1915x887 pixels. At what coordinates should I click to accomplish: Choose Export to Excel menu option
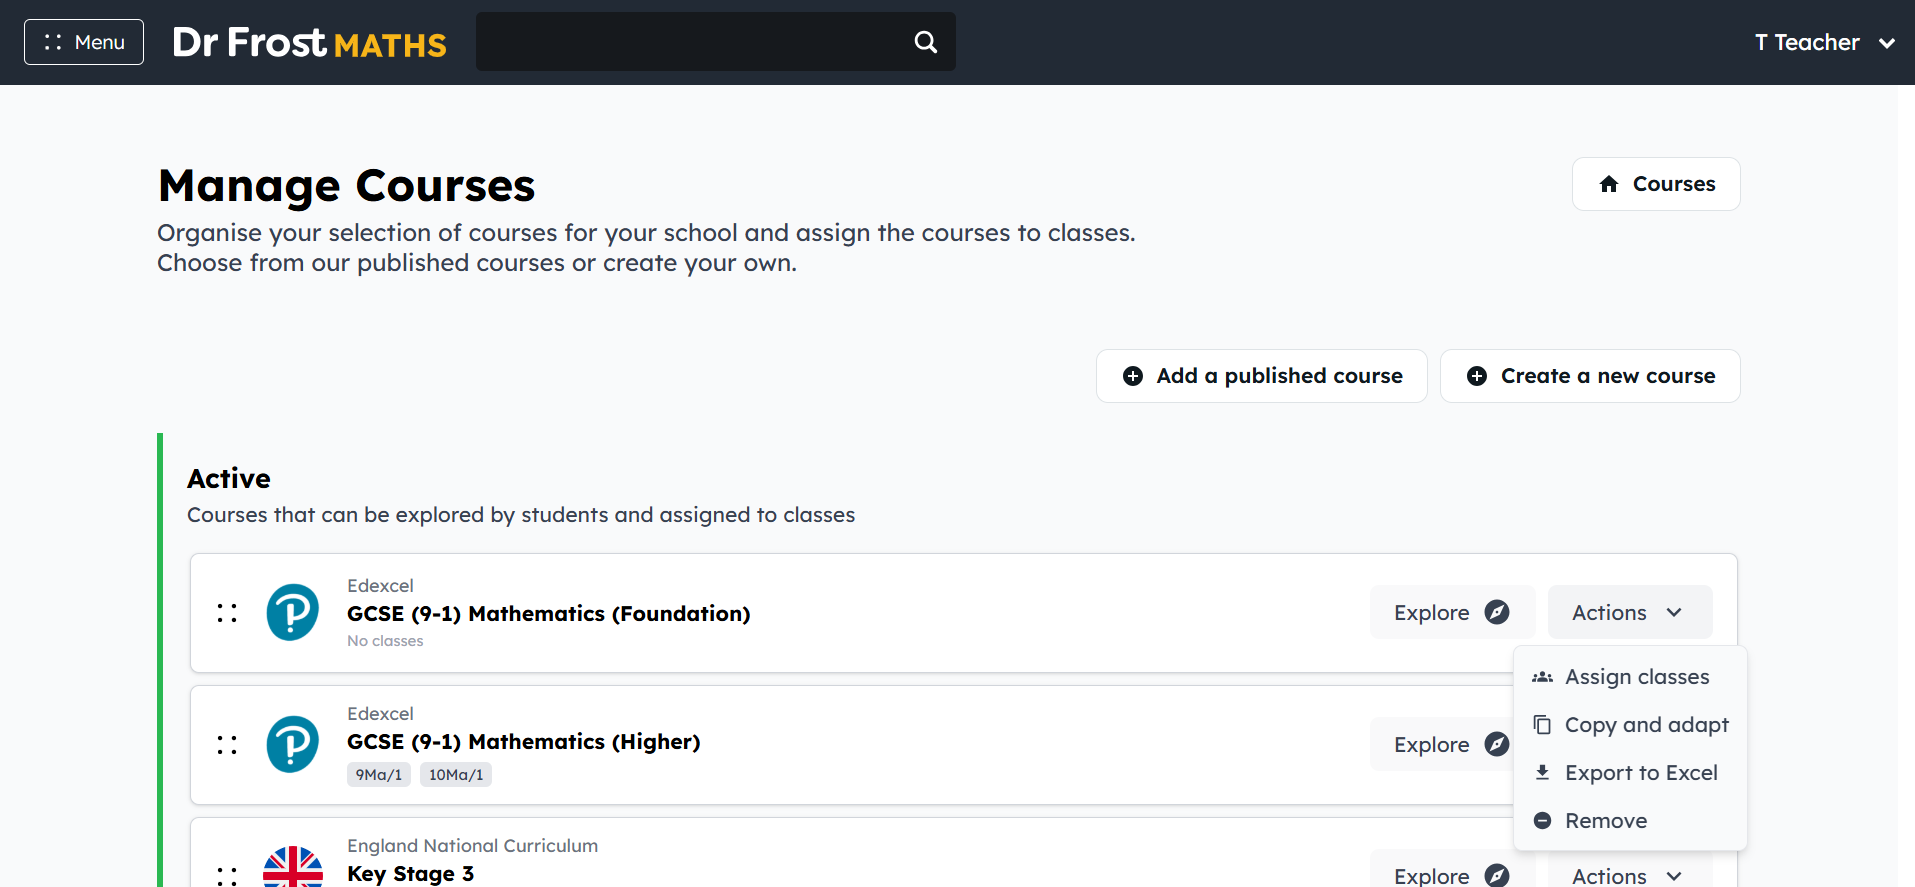1630,773
